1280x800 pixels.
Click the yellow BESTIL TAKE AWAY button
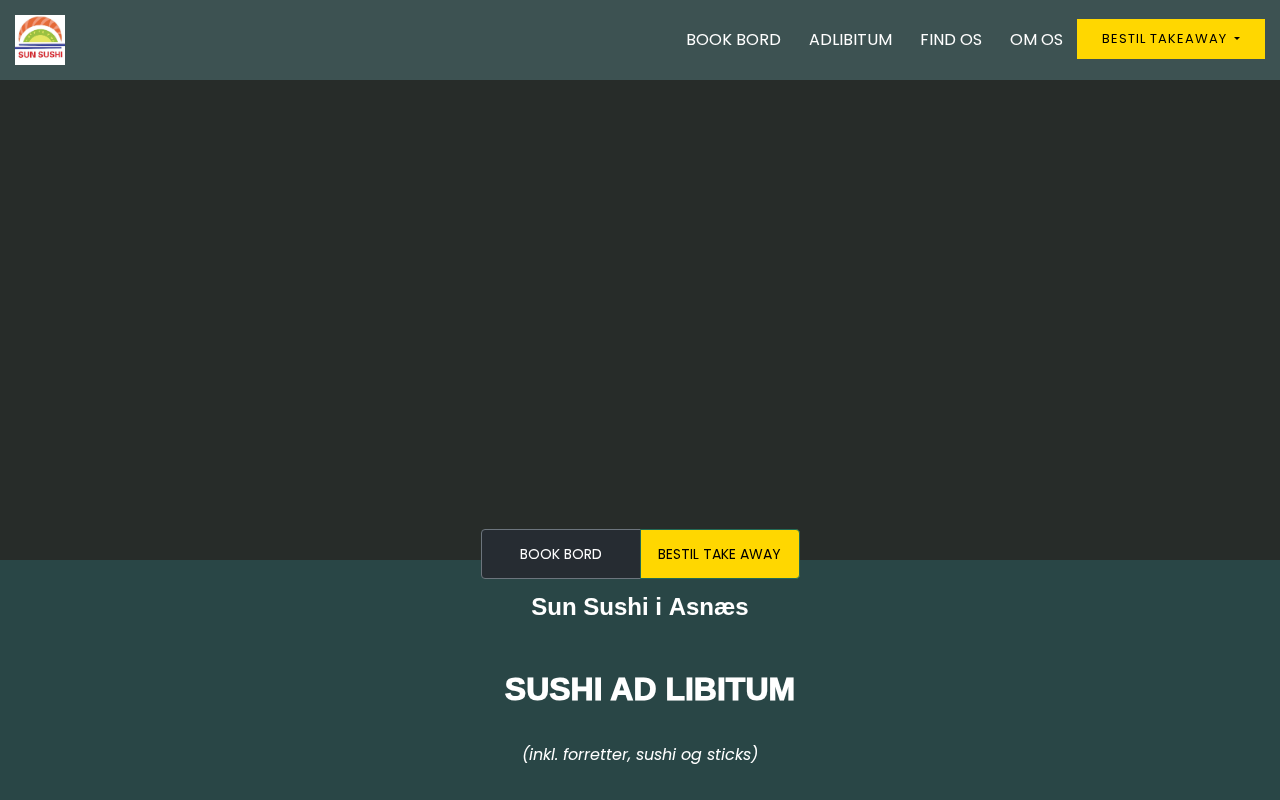point(720,554)
